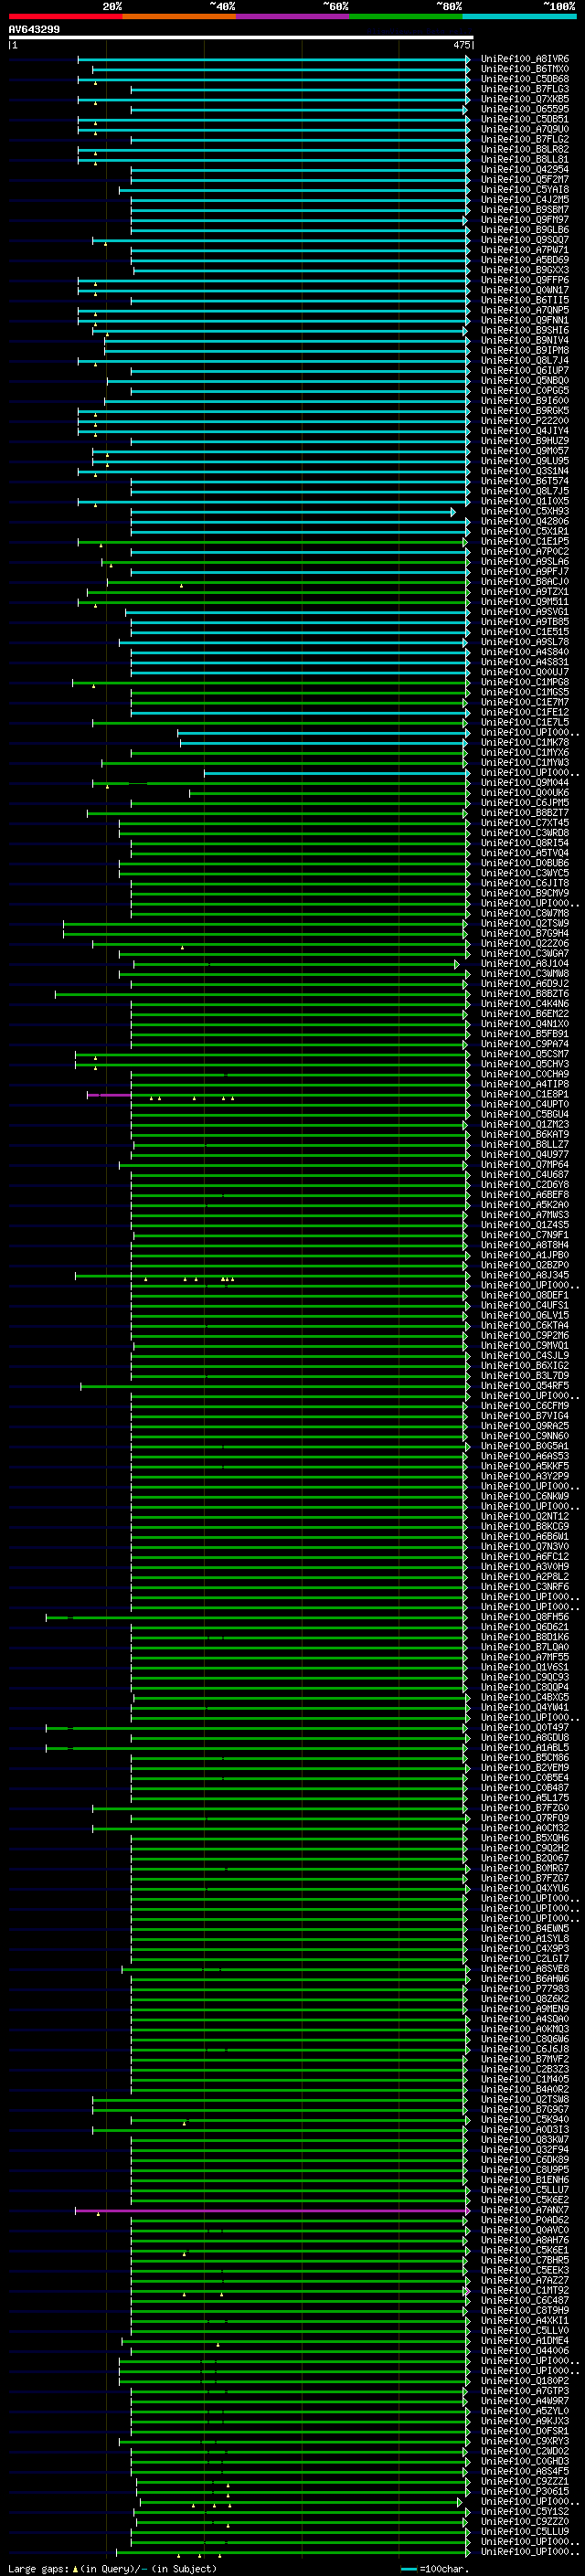Pick the UniRef100_C1MPG8 hit
The image size is (585, 2576).
pos(525,682)
